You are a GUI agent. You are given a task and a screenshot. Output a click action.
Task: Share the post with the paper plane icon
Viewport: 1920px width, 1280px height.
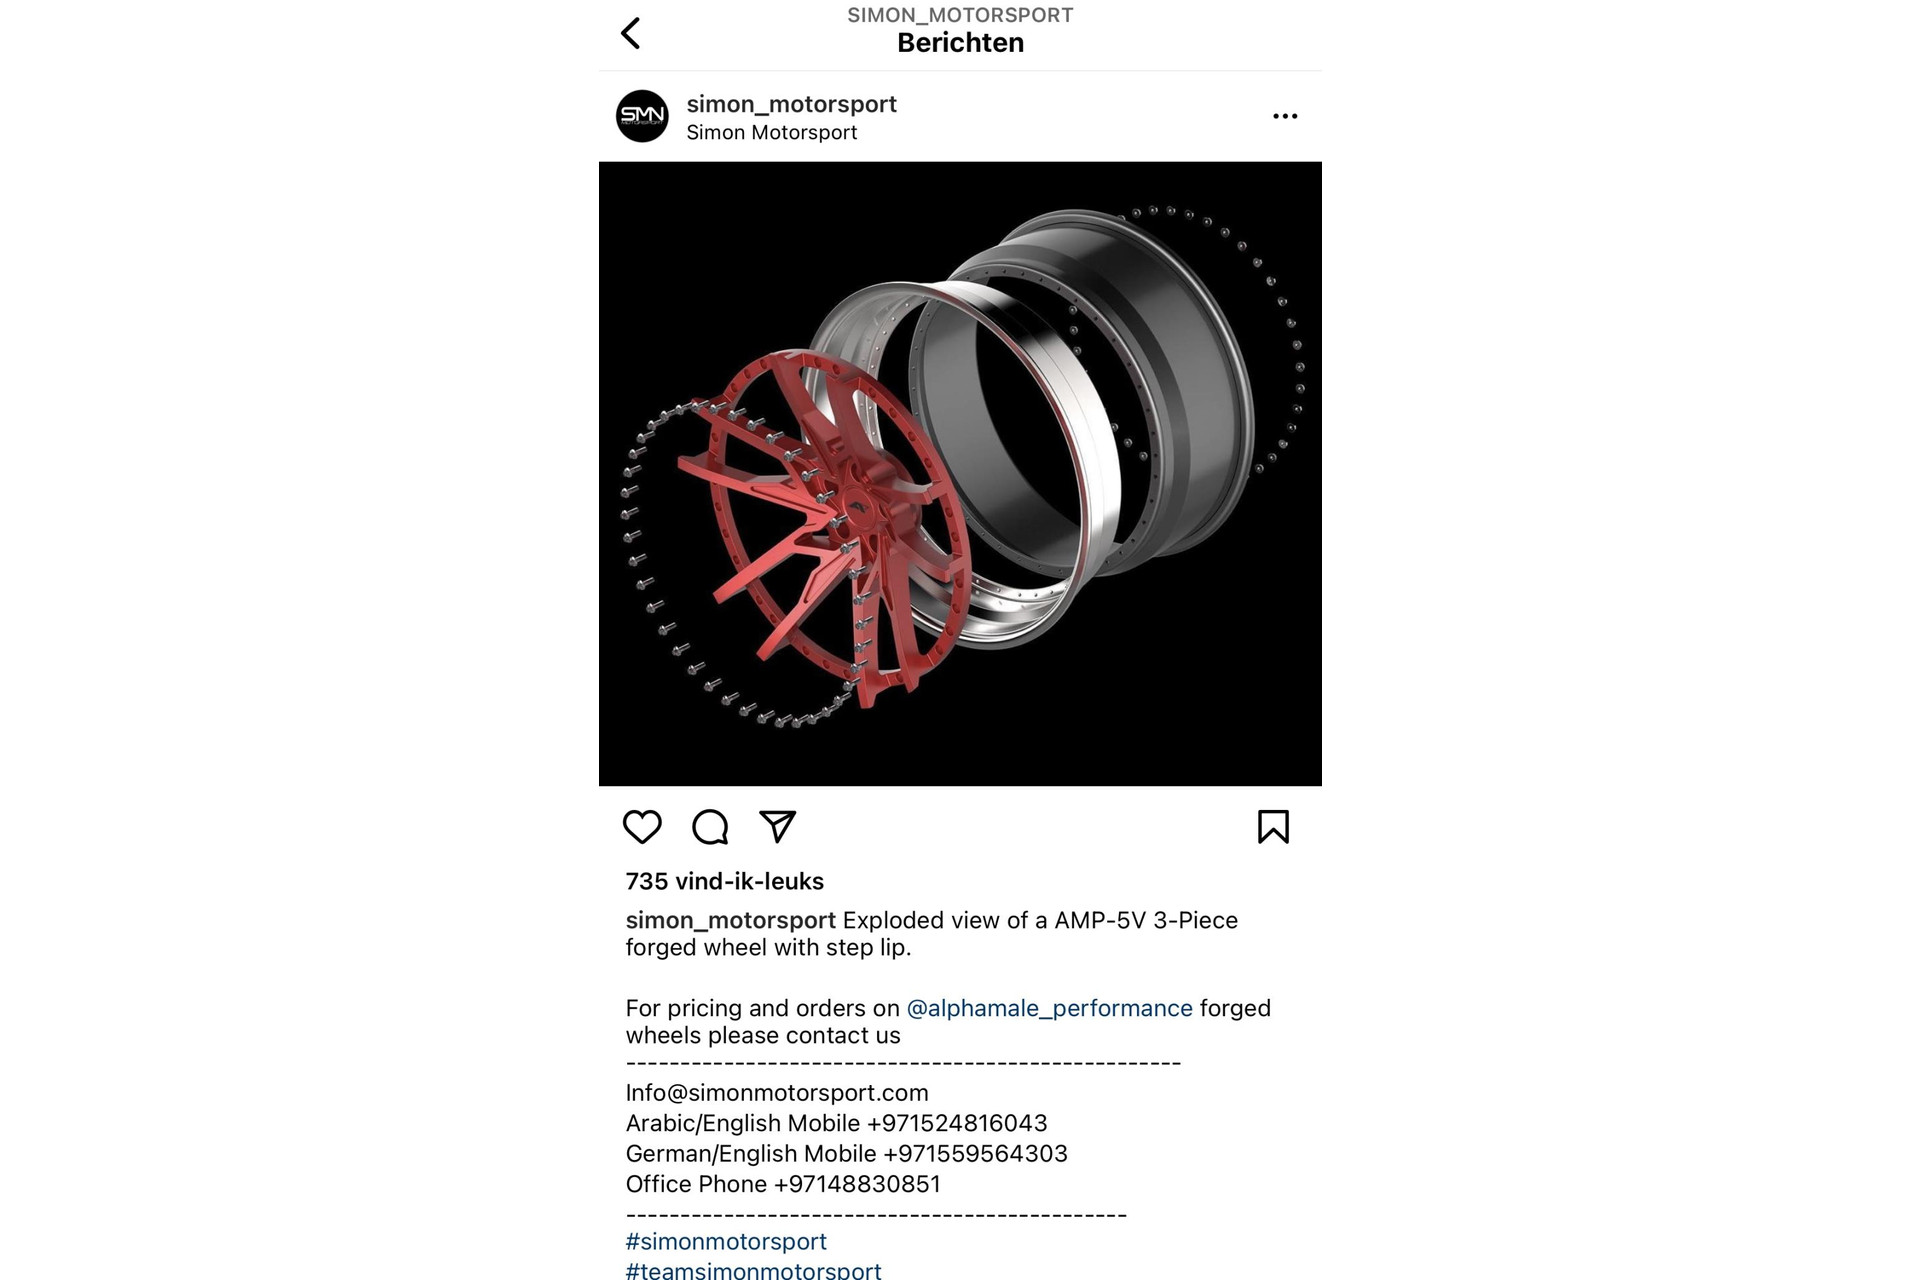pos(777,826)
